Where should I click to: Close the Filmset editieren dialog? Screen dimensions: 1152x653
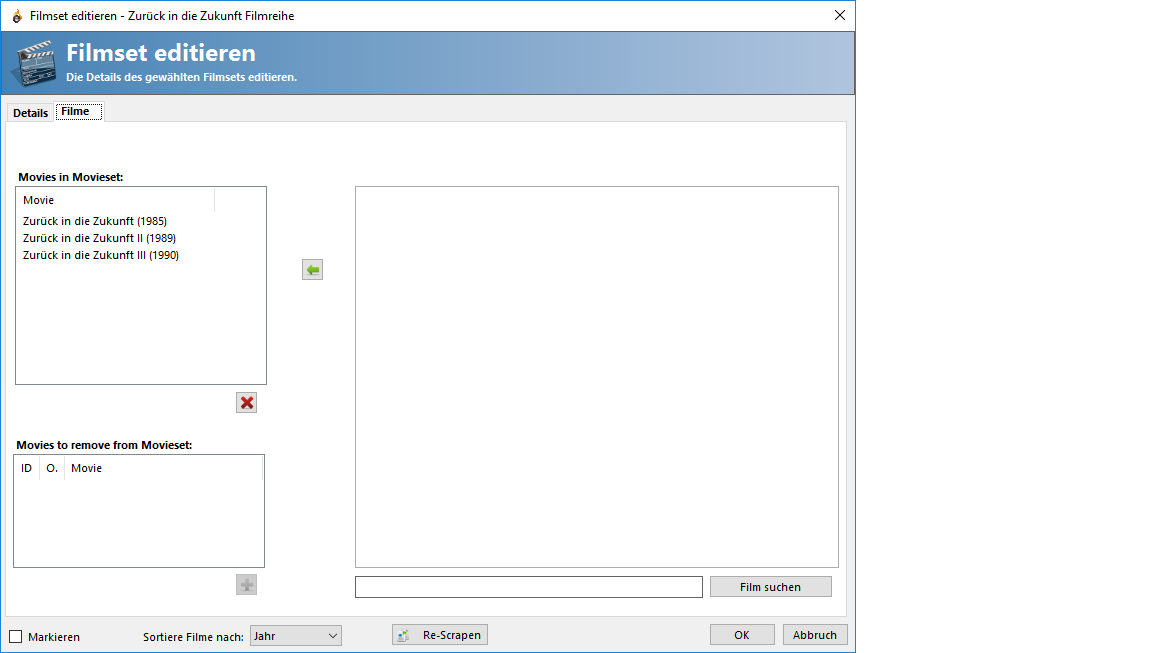840,15
